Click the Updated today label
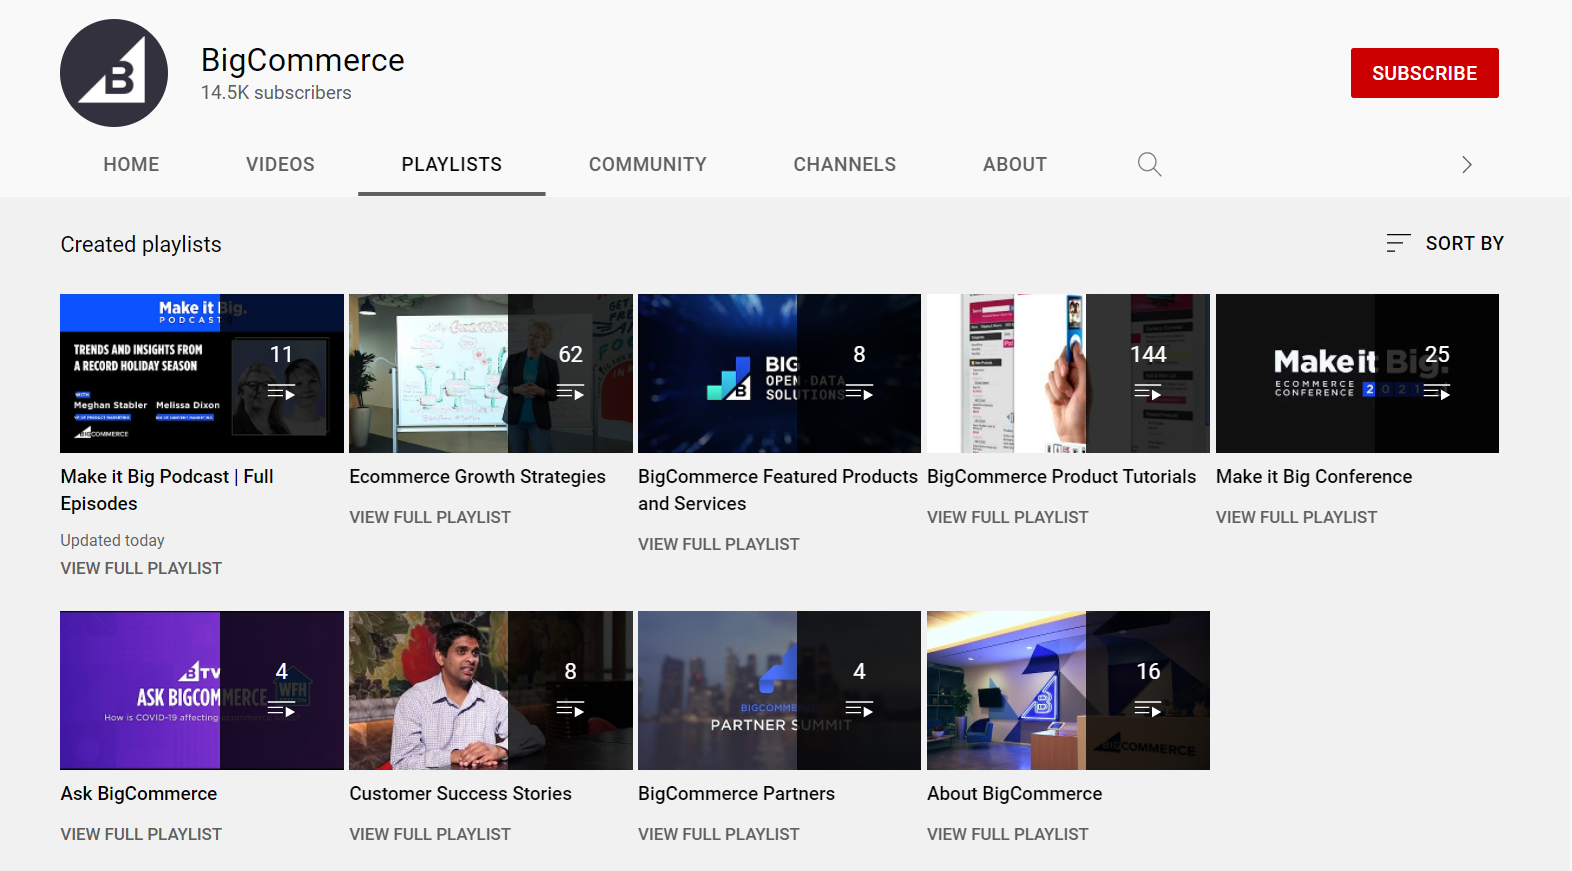Image resolution: width=1572 pixels, height=871 pixels. click(112, 540)
